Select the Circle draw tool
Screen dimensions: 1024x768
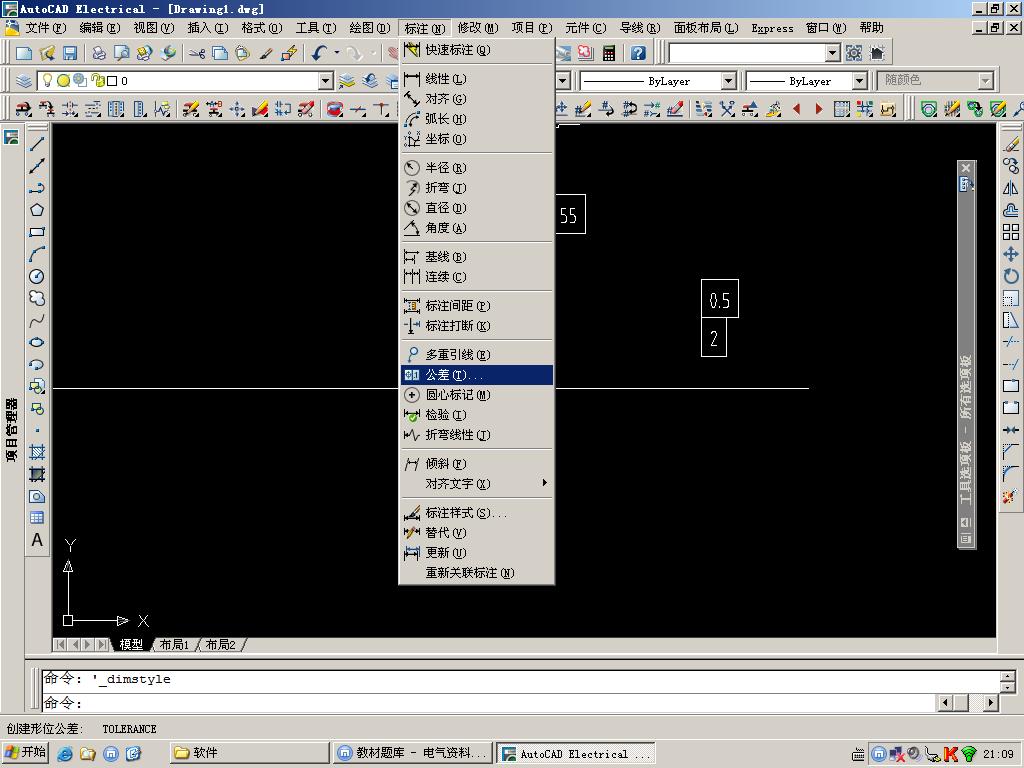coord(37,276)
